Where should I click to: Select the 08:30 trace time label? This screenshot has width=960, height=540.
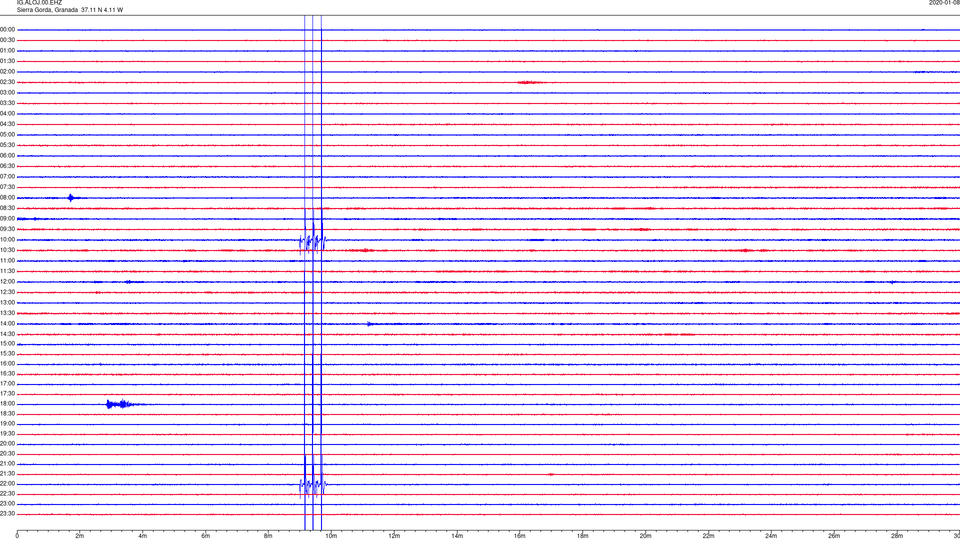(x=7, y=208)
